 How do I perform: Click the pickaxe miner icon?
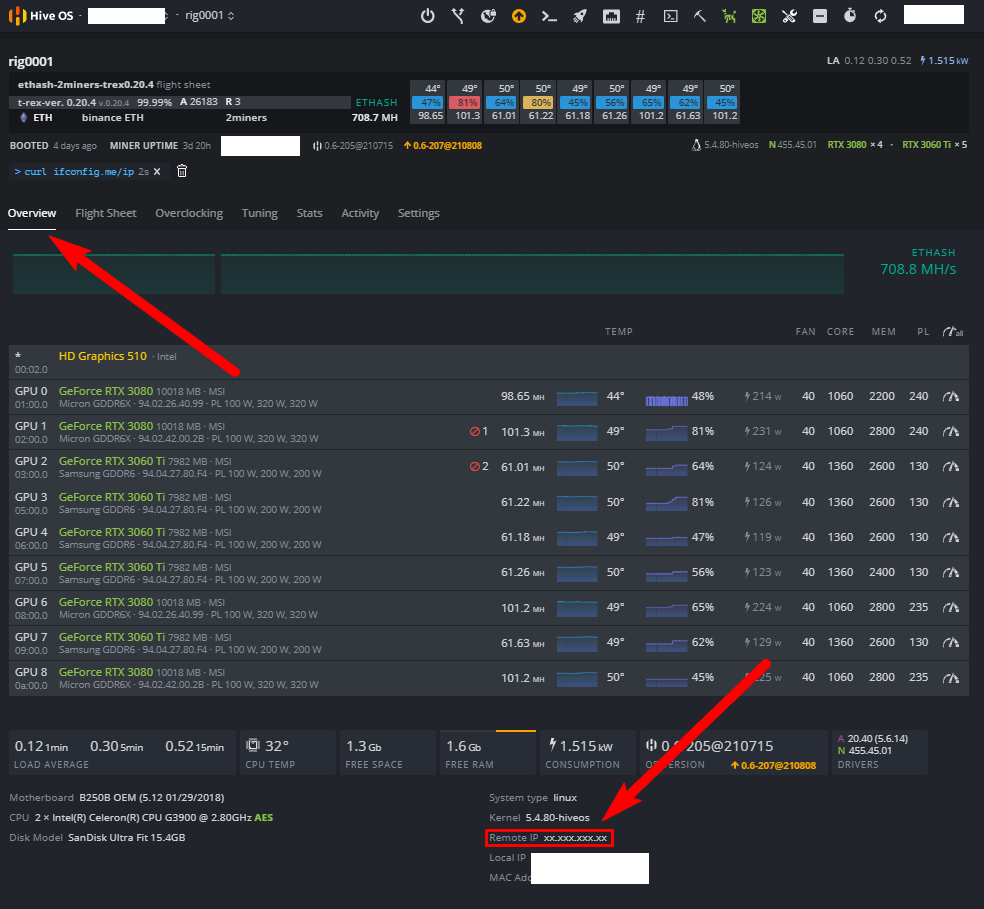coord(700,16)
